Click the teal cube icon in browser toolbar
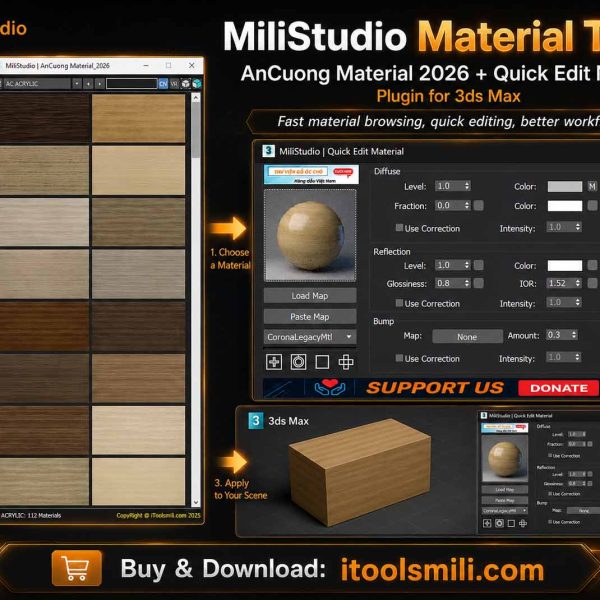Viewport: 600px width, 600px height. pos(197,83)
